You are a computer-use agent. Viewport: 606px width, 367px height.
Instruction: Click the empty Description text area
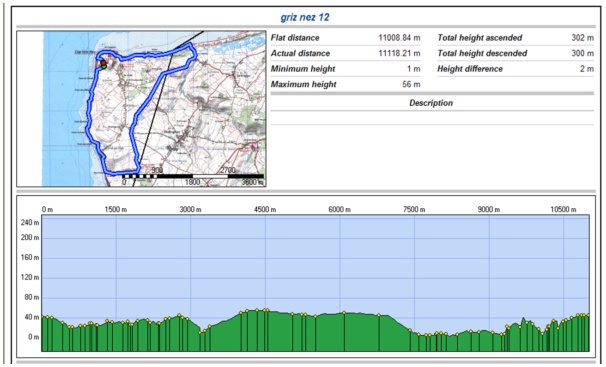pyautogui.click(x=432, y=118)
